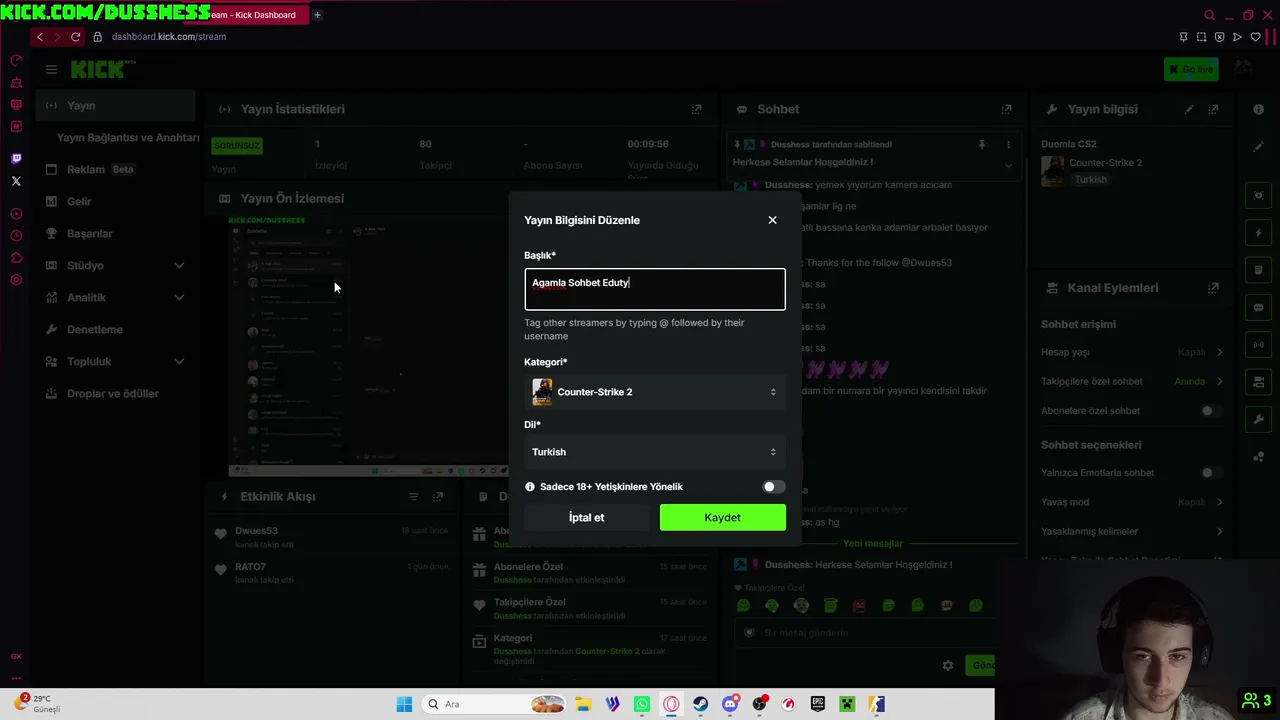The height and width of the screenshot is (720, 1280).
Task: Toggle Sadece 18+ Yetişkinlere Yönelik switch
Action: [x=774, y=487]
